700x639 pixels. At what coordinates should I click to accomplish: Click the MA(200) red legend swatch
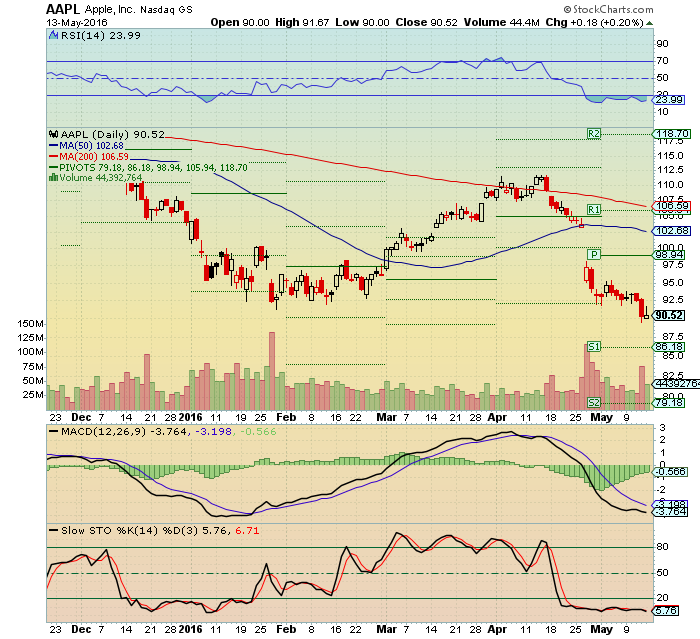(54, 157)
